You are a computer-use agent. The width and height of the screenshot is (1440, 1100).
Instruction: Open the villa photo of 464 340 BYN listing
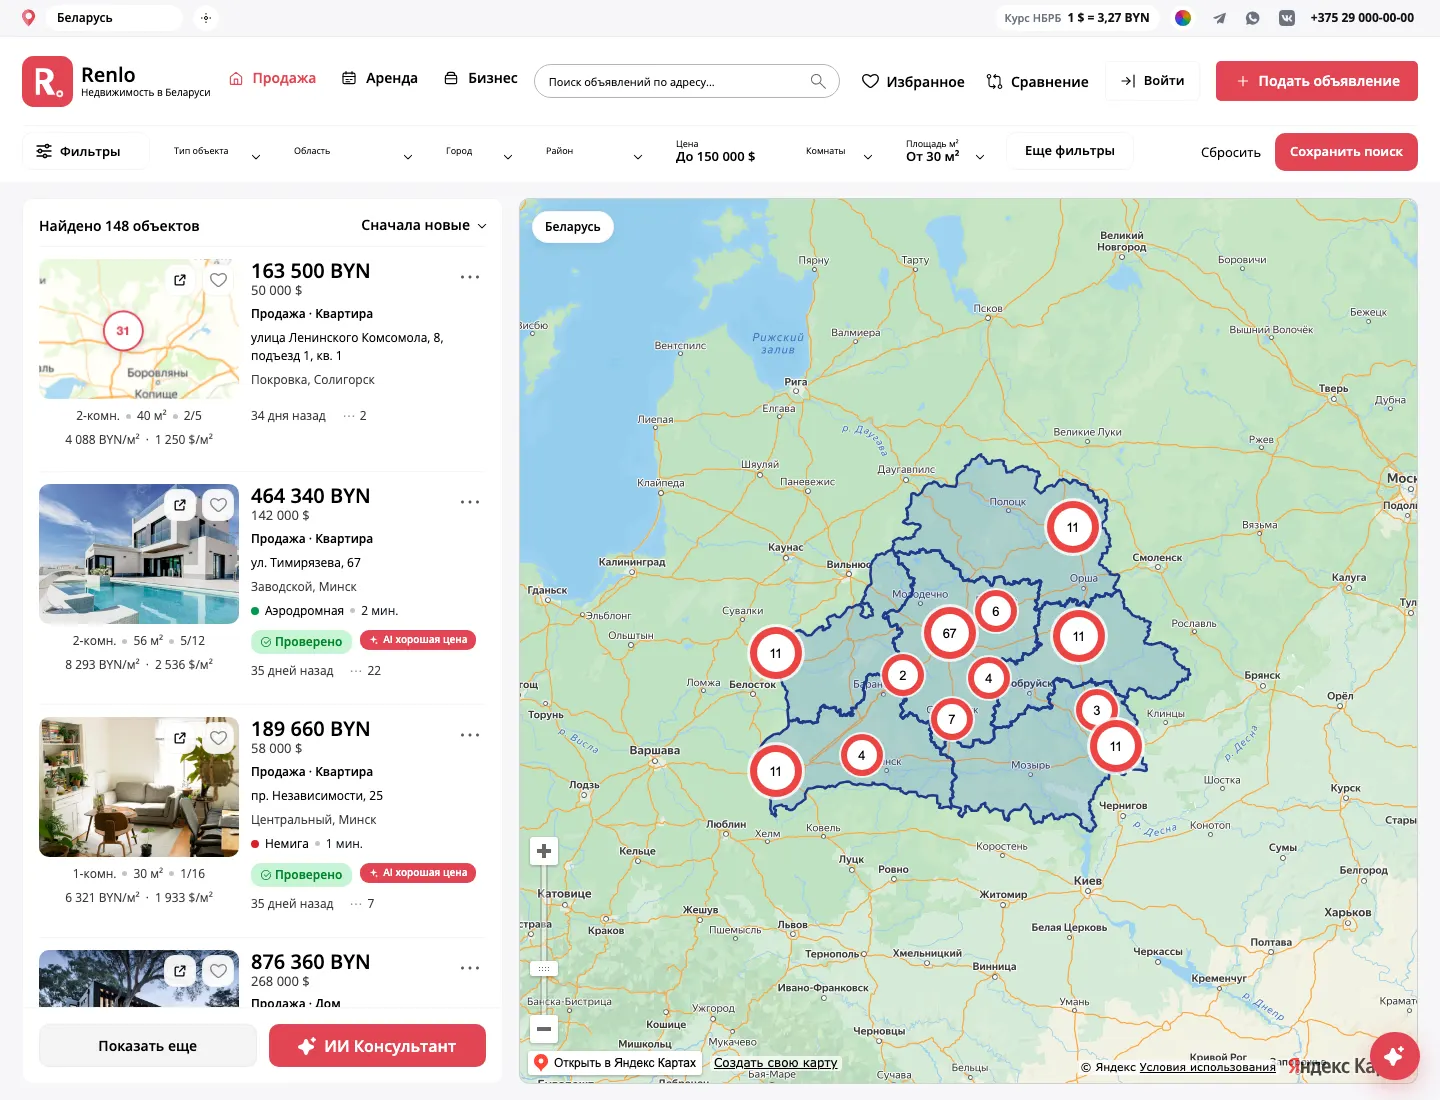[x=139, y=554]
